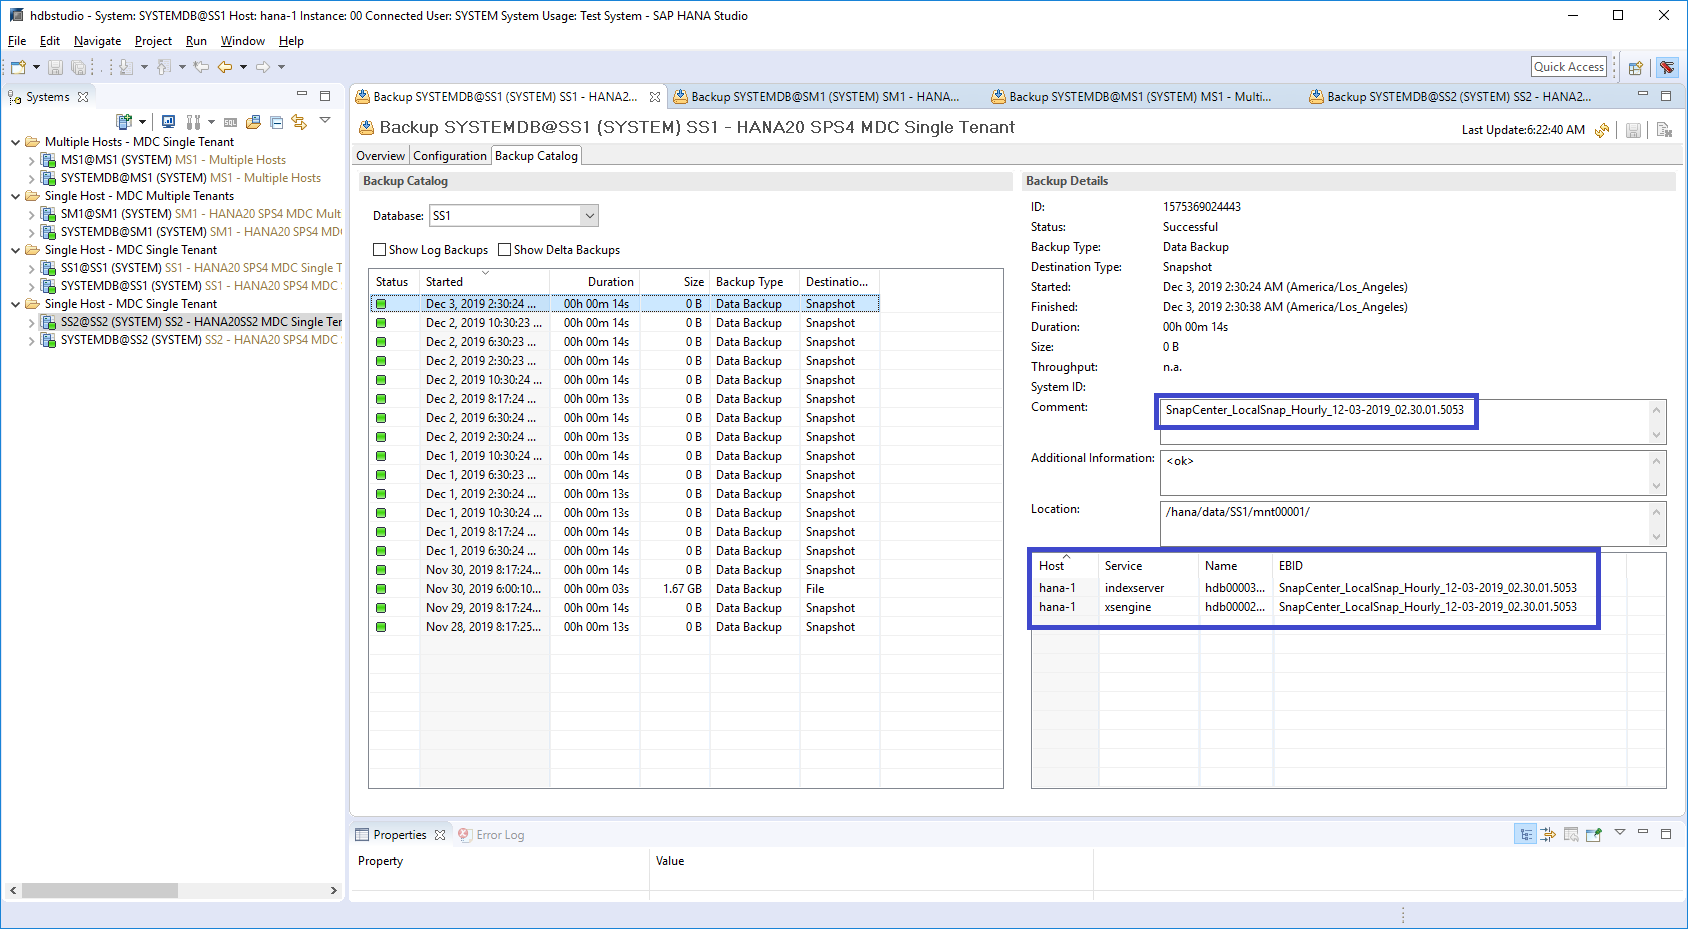Click the Open Perspective icon

[1636, 68]
